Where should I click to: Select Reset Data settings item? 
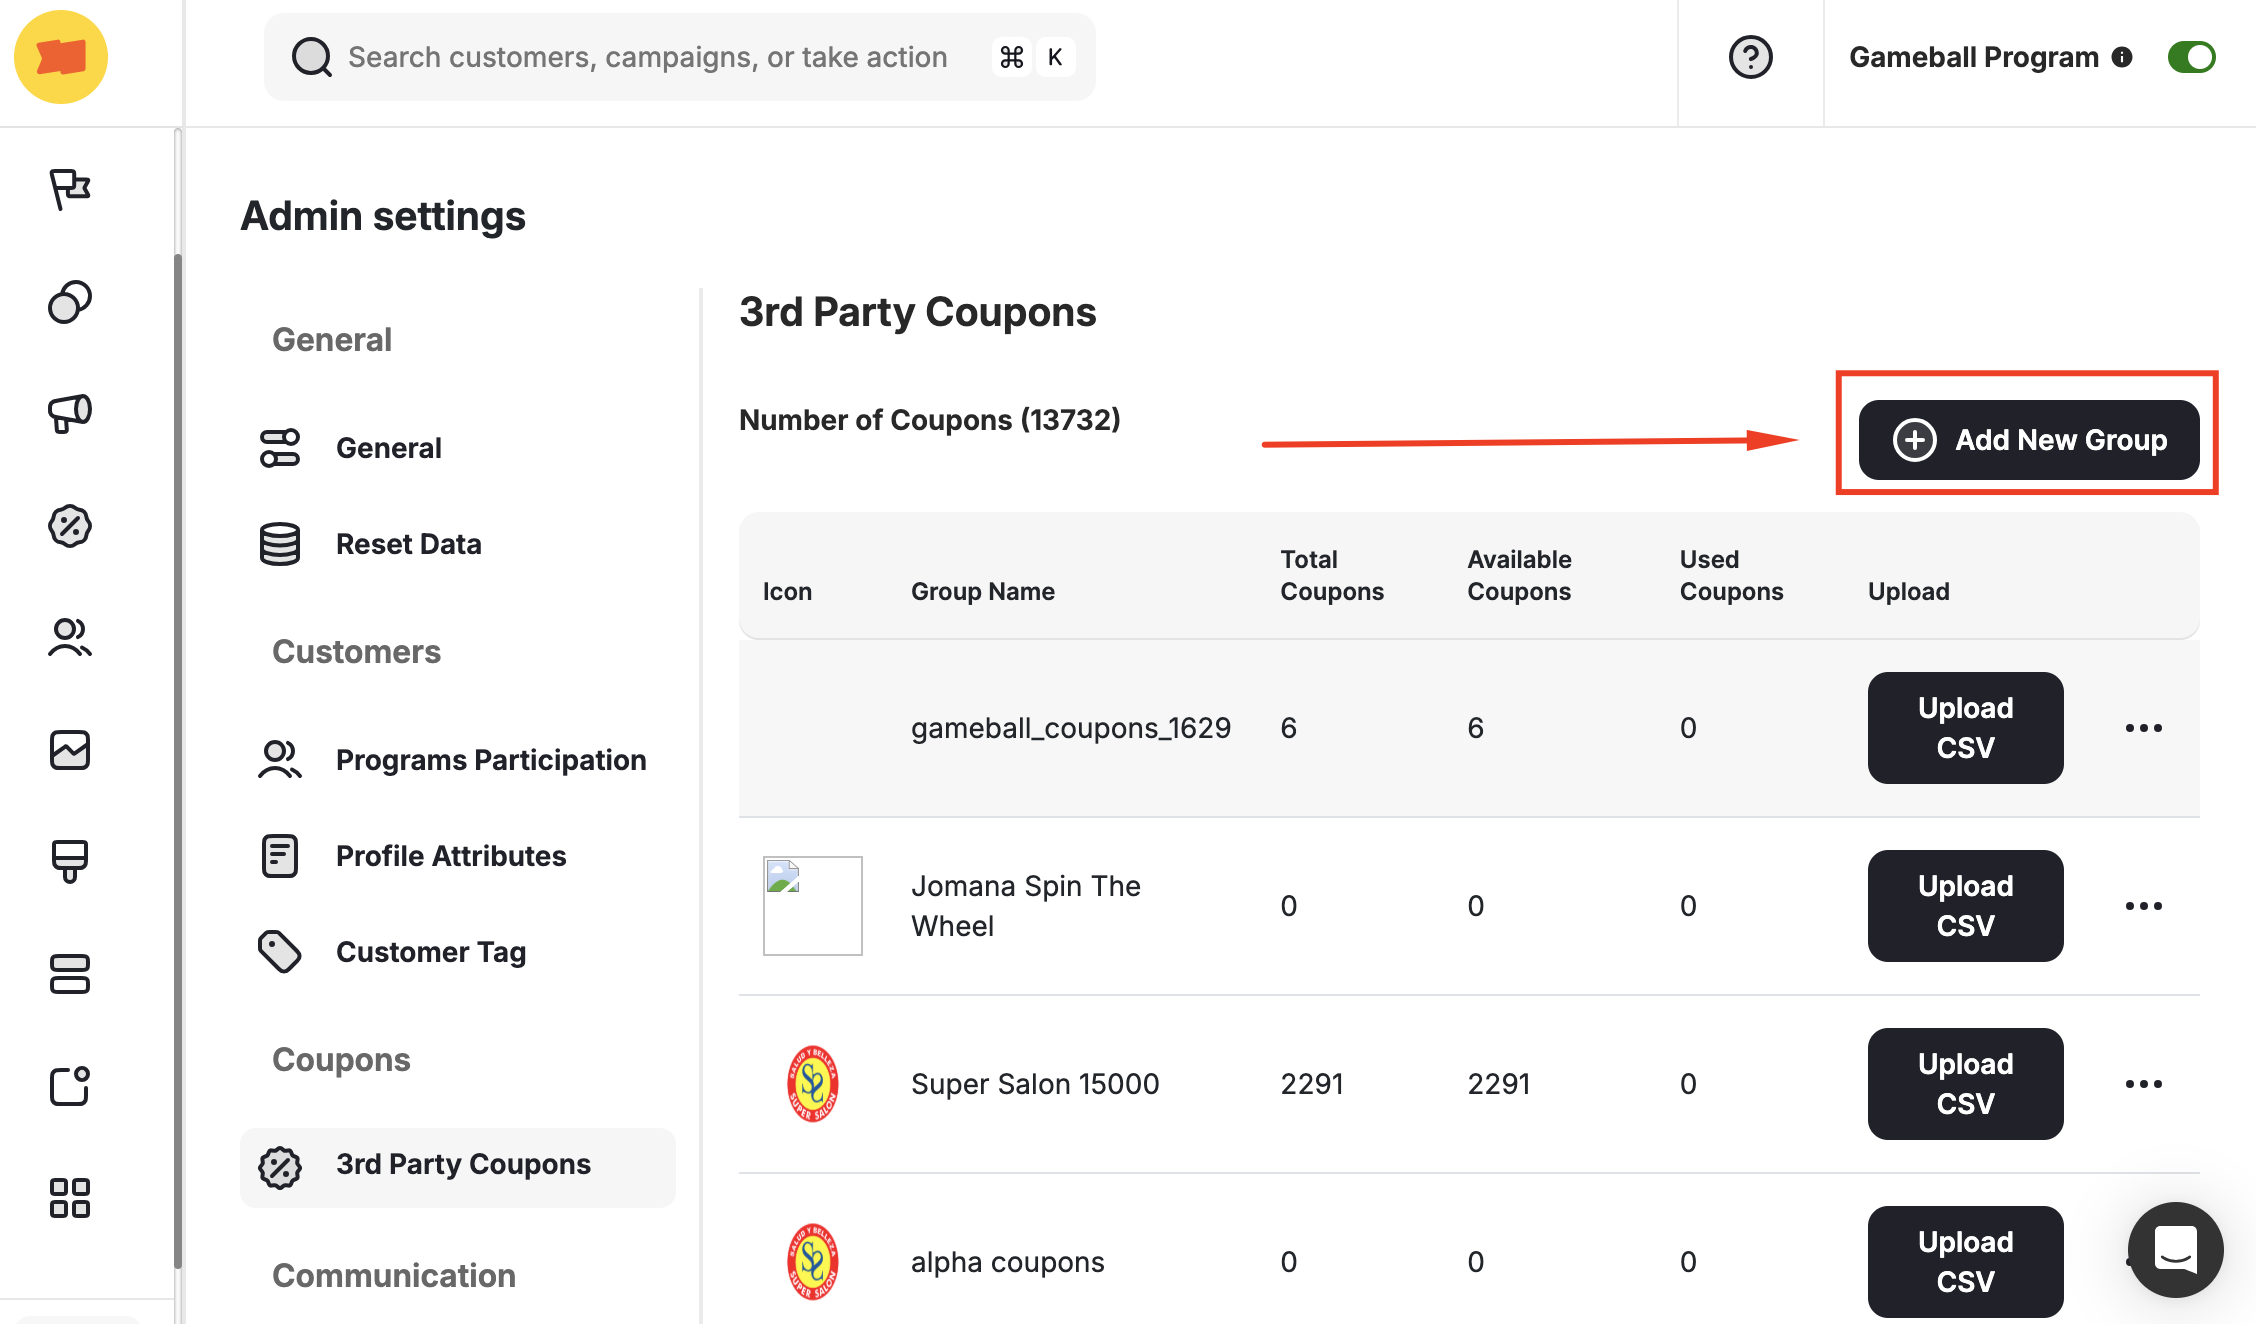point(408,544)
